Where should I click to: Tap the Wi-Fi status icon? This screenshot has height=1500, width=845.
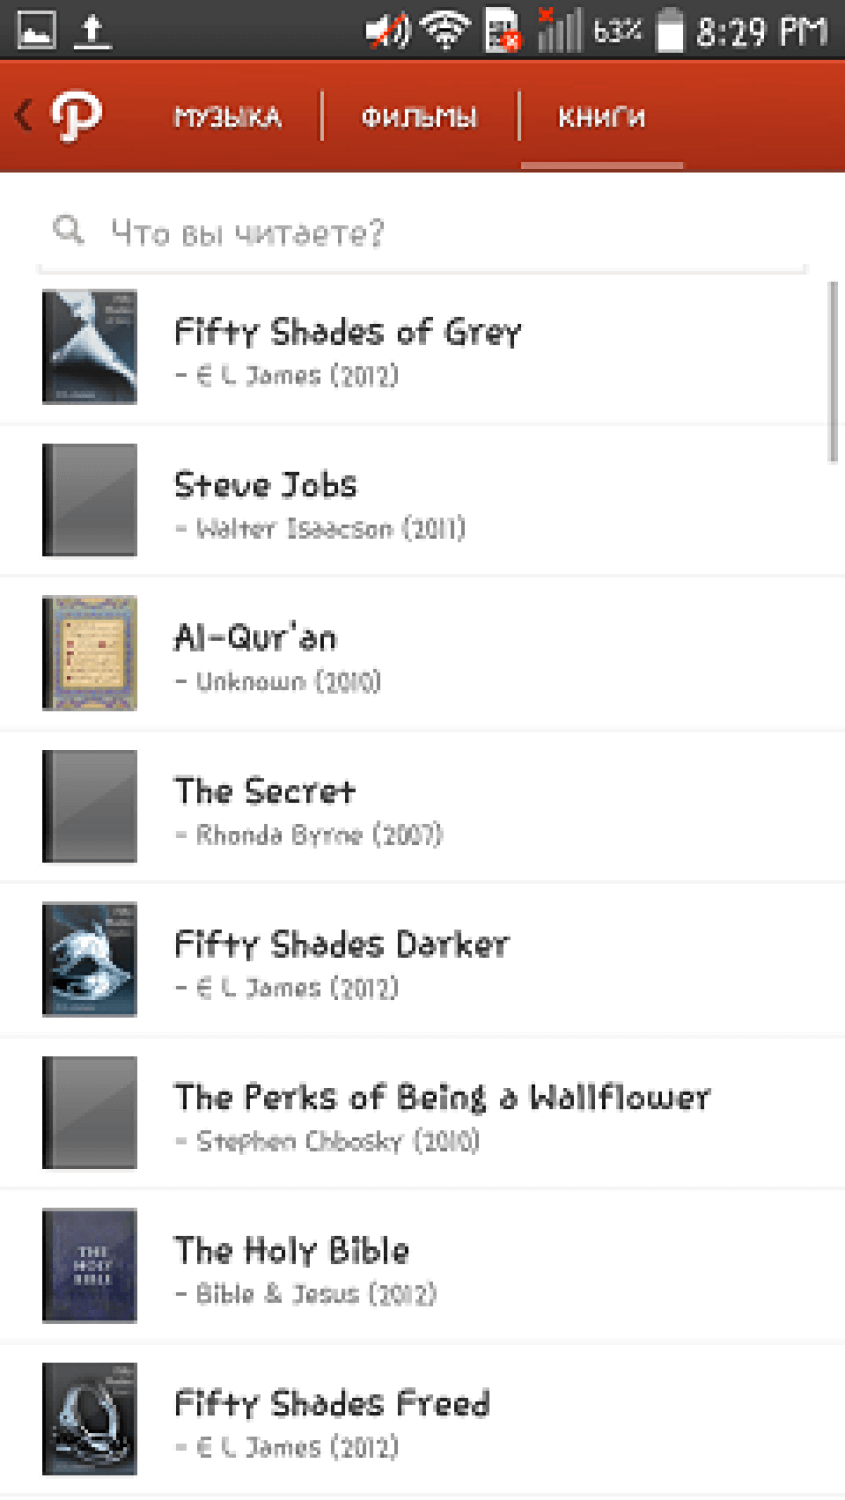(445, 31)
